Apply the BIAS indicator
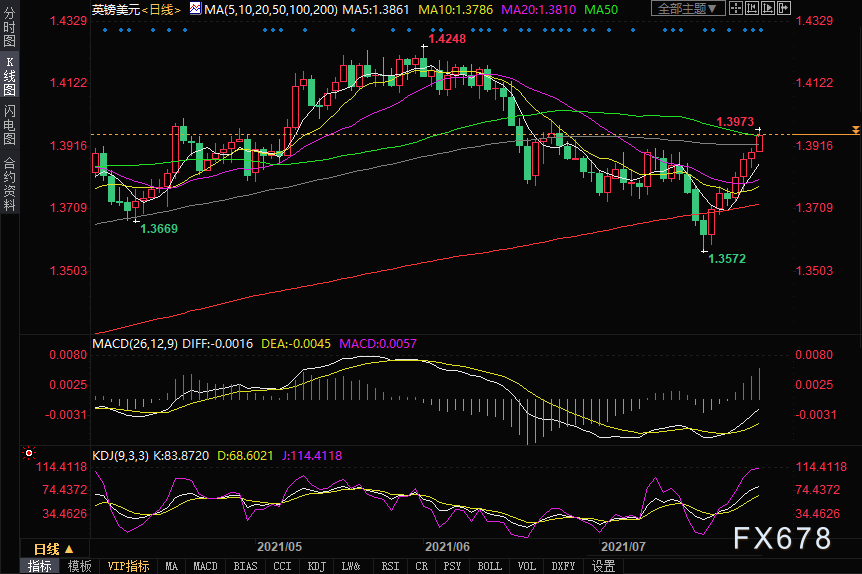This screenshot has height=574, width=862. point(245,566)
